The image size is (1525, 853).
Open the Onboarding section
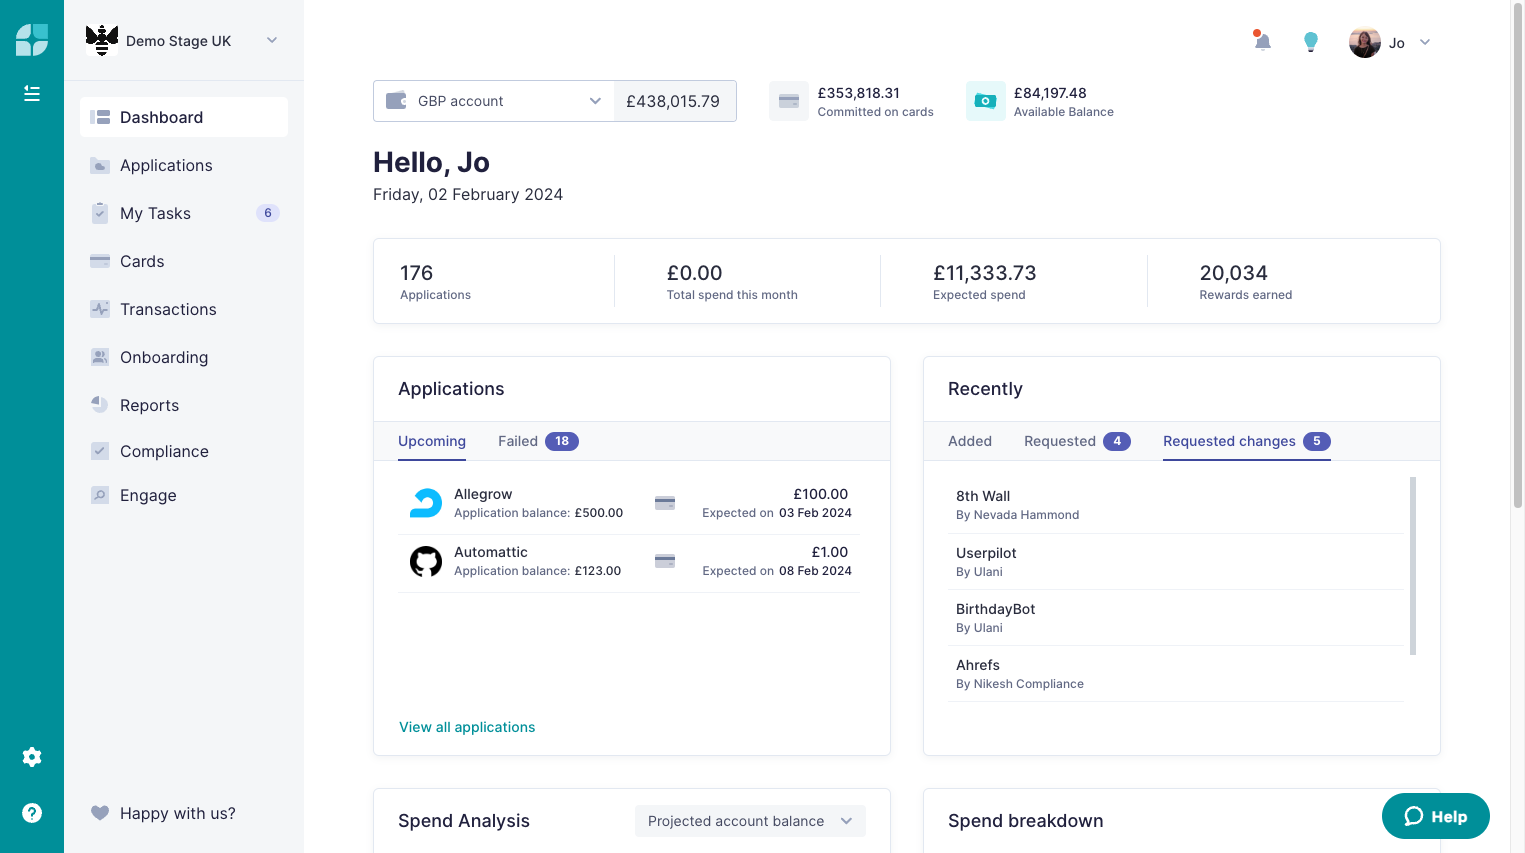[184, 357]
